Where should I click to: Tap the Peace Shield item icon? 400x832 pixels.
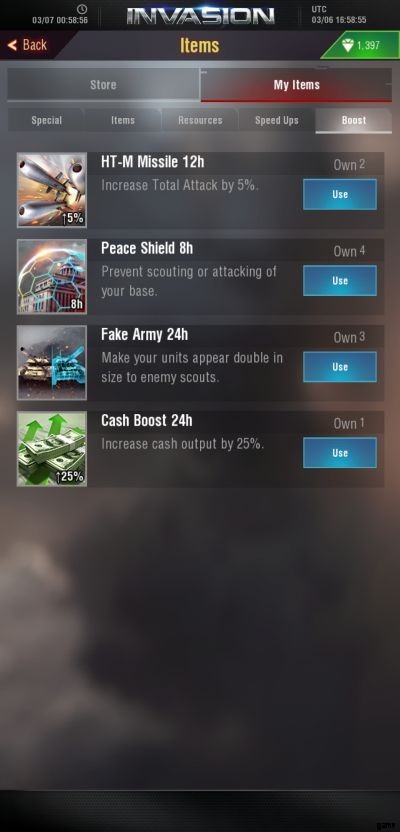point(51,276)
